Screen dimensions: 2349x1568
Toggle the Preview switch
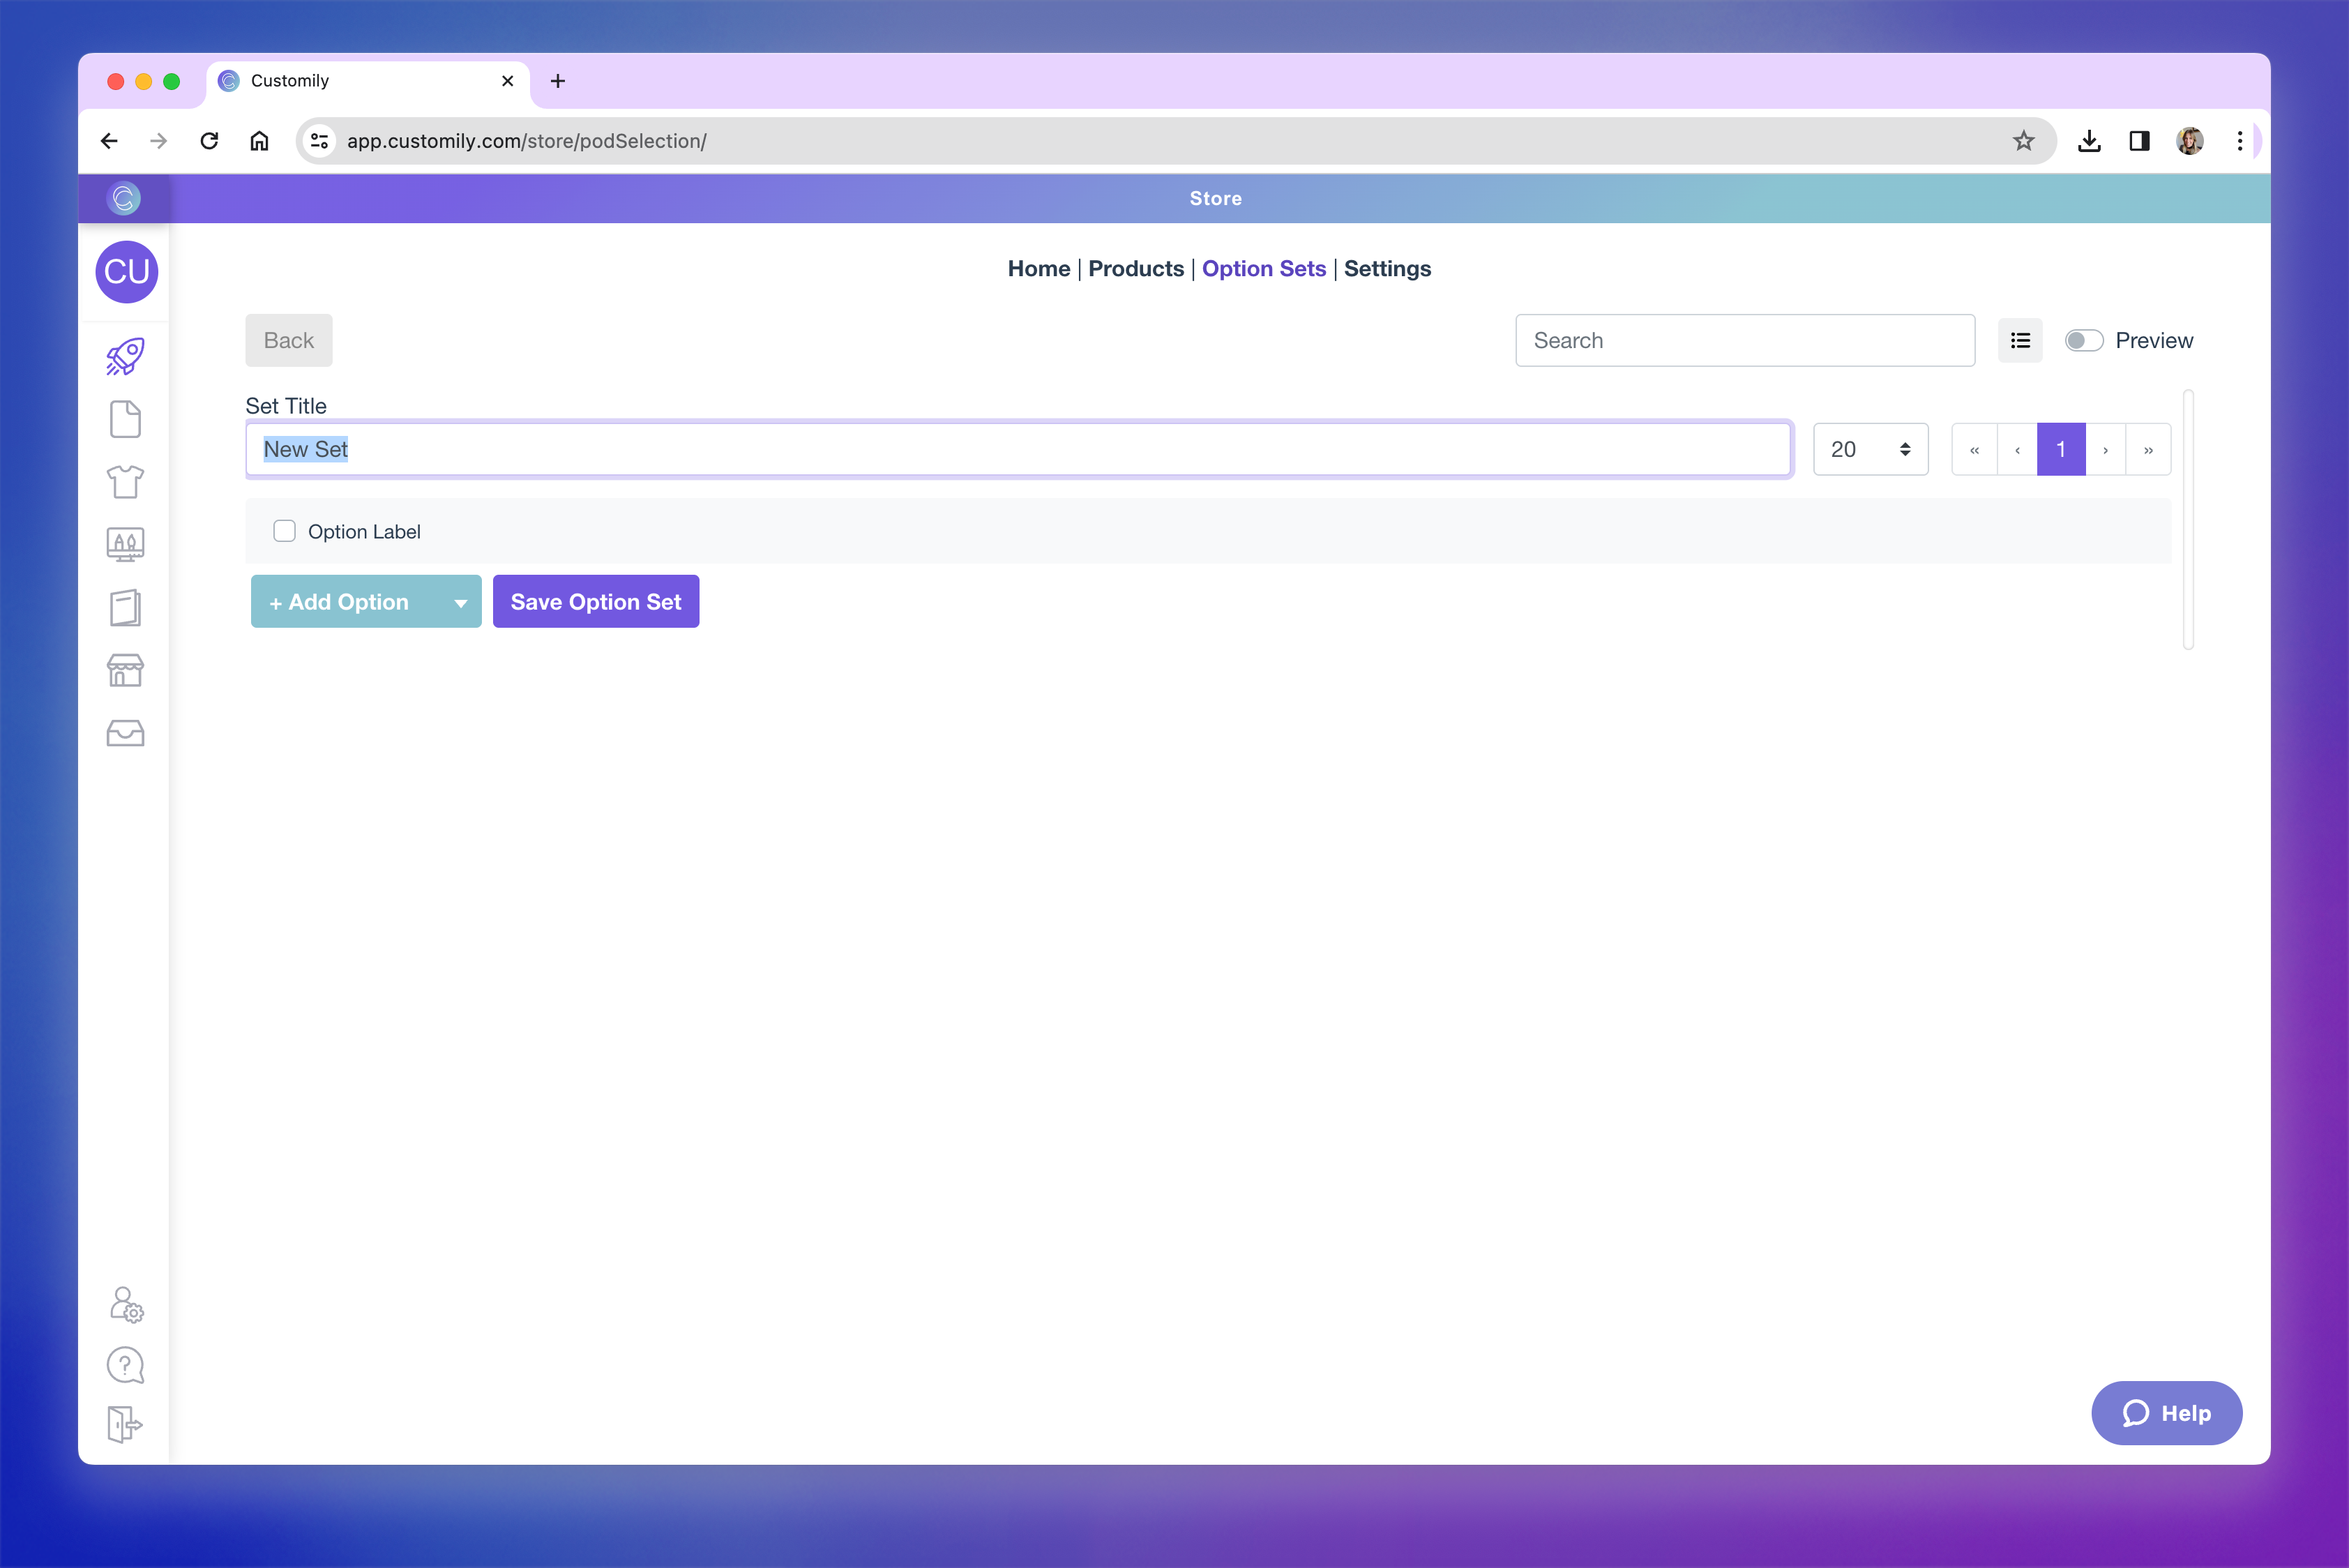(x=2084, y=341)
